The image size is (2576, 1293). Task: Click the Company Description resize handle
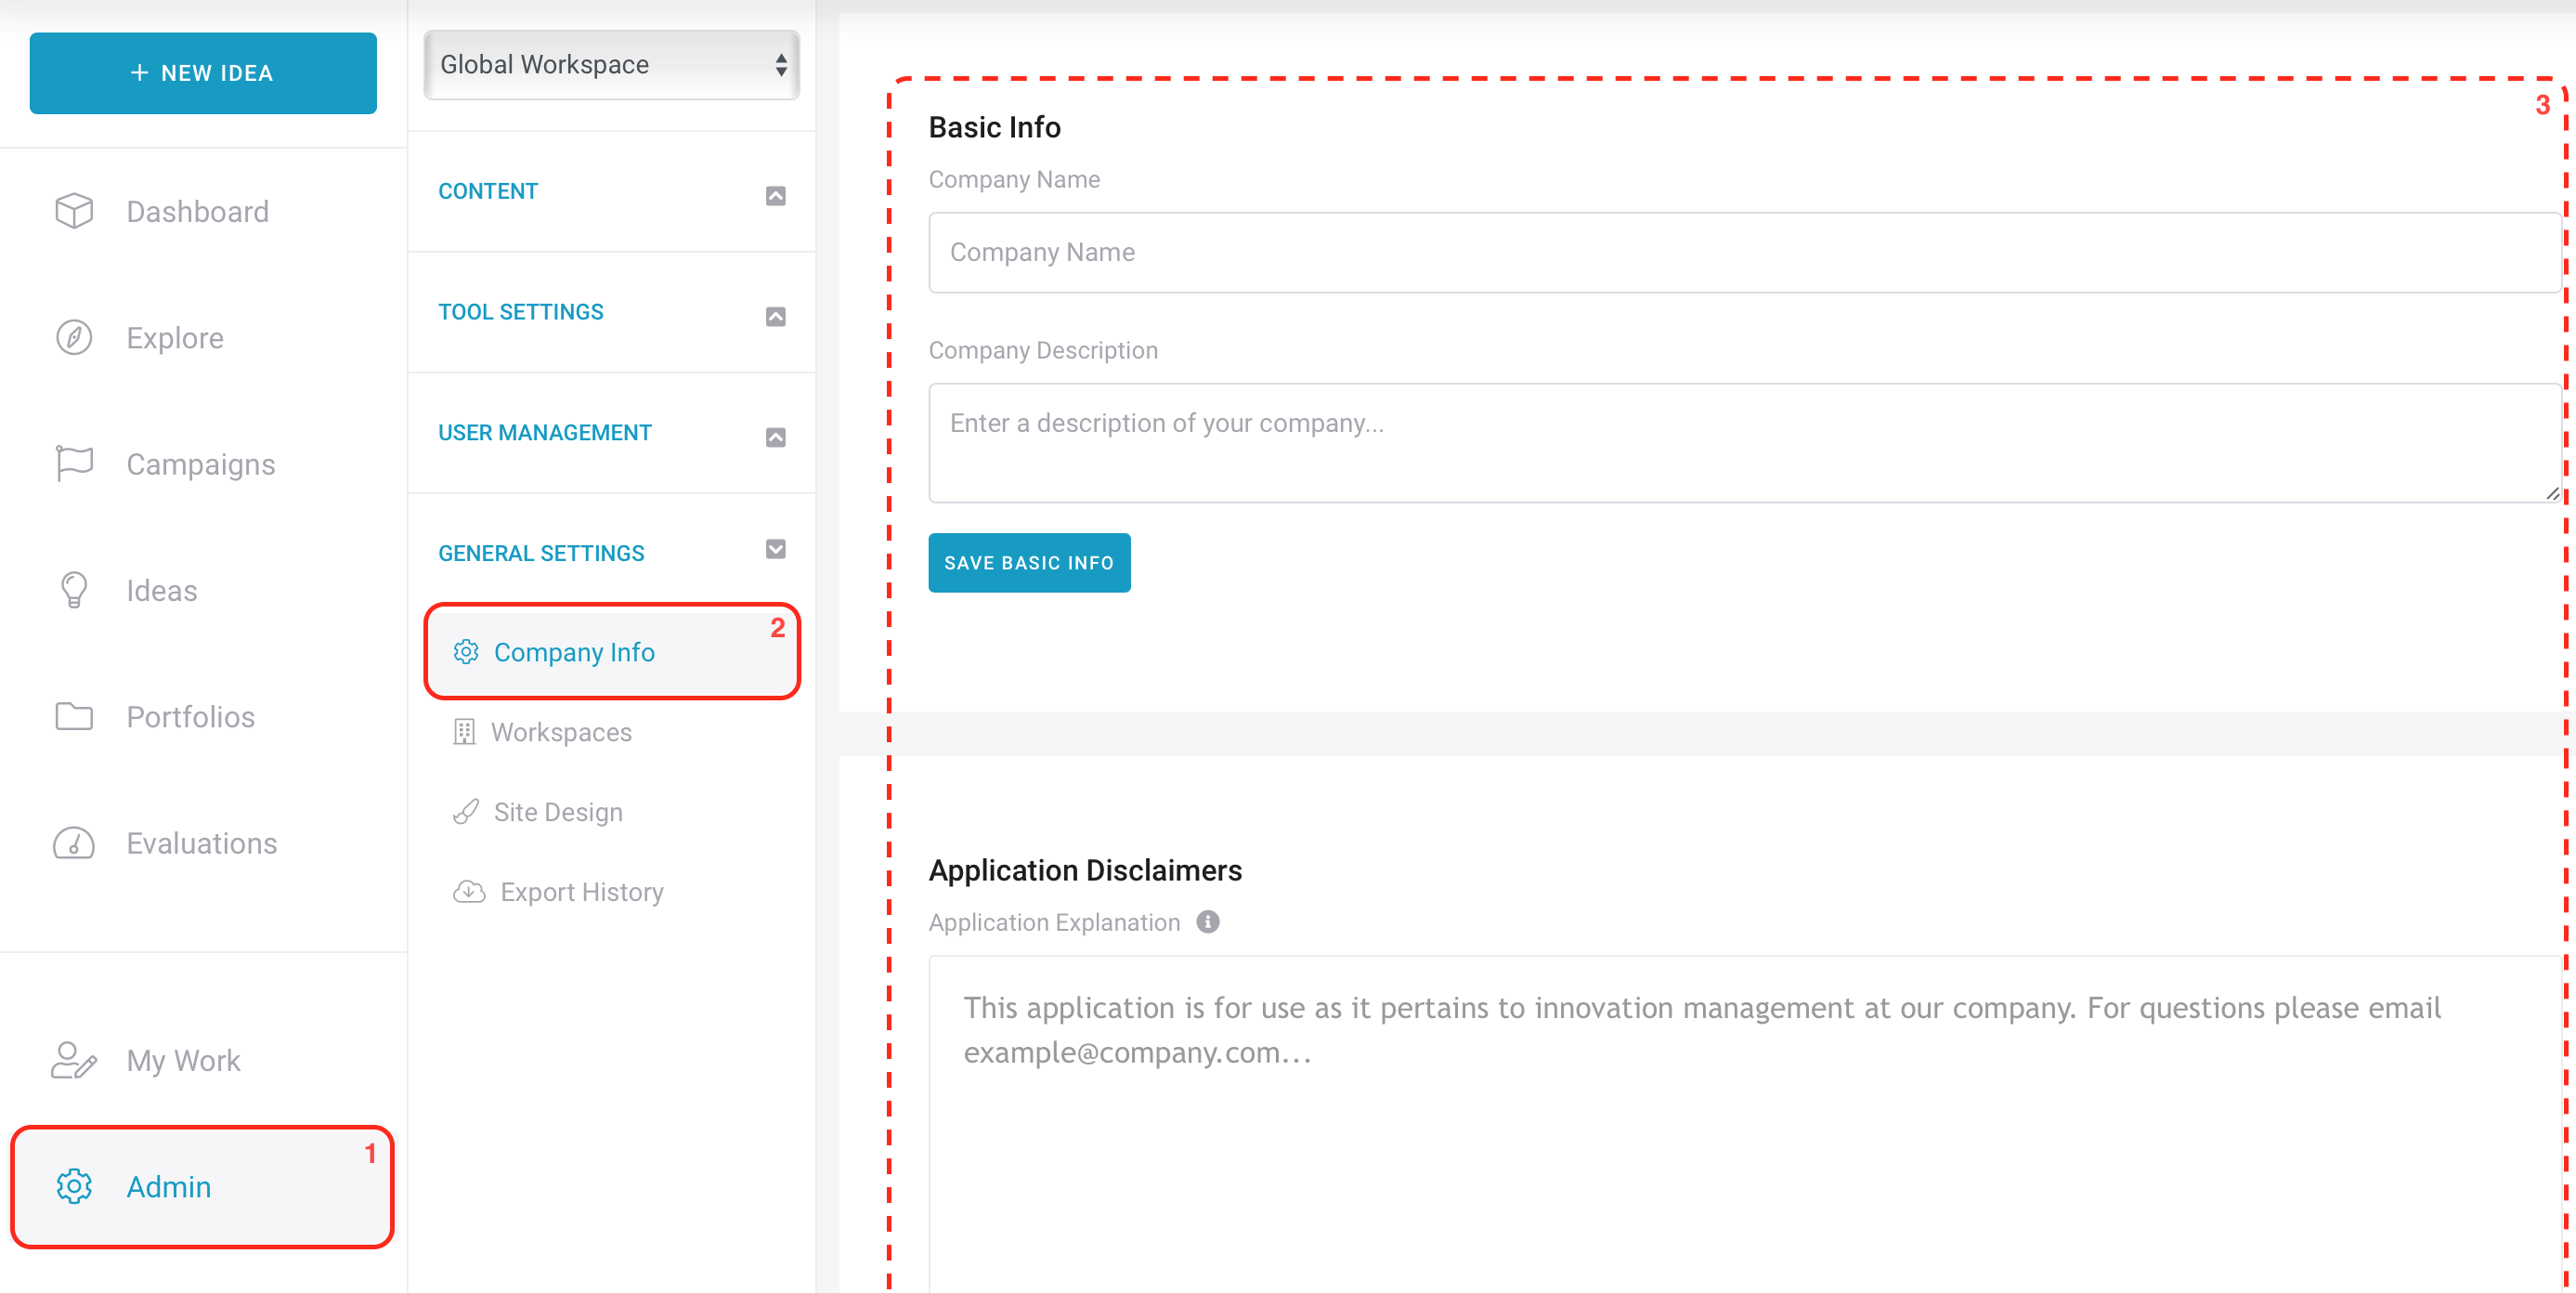click(x=2551, y=494)
